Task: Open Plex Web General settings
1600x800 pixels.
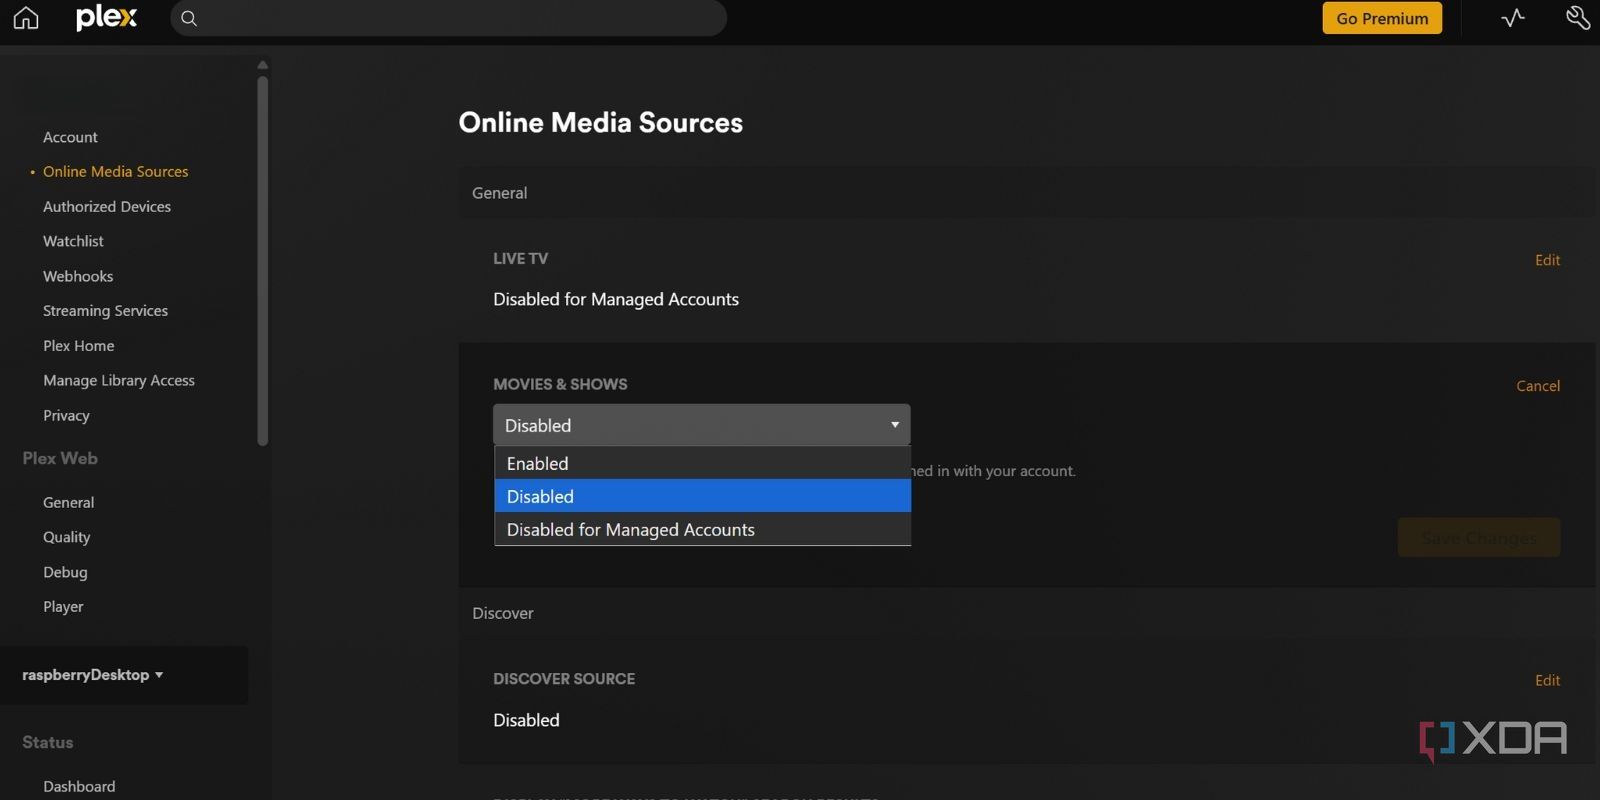Action: tap(68, 503)
